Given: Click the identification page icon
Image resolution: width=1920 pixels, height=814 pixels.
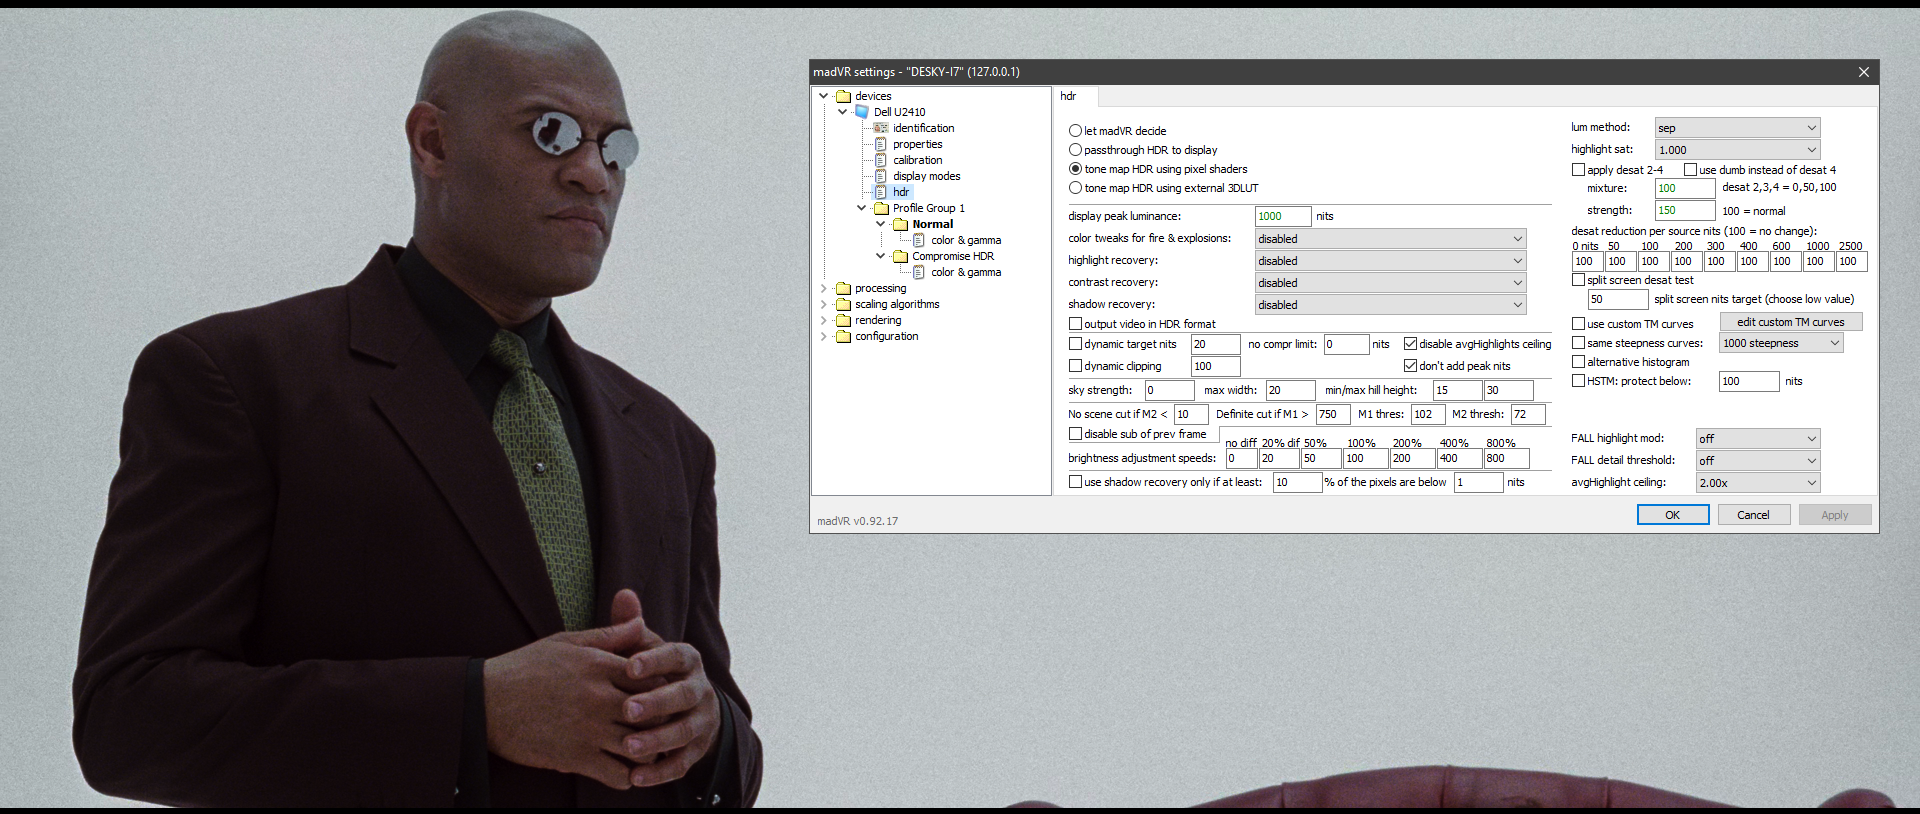Looking at the screenshot, I should pos(881,128).
